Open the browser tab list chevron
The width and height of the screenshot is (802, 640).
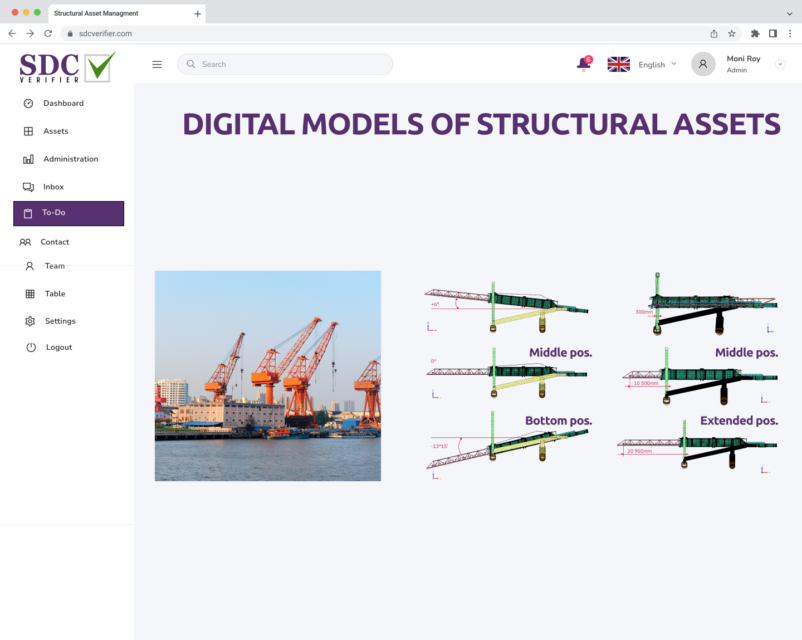pos(789,13)
